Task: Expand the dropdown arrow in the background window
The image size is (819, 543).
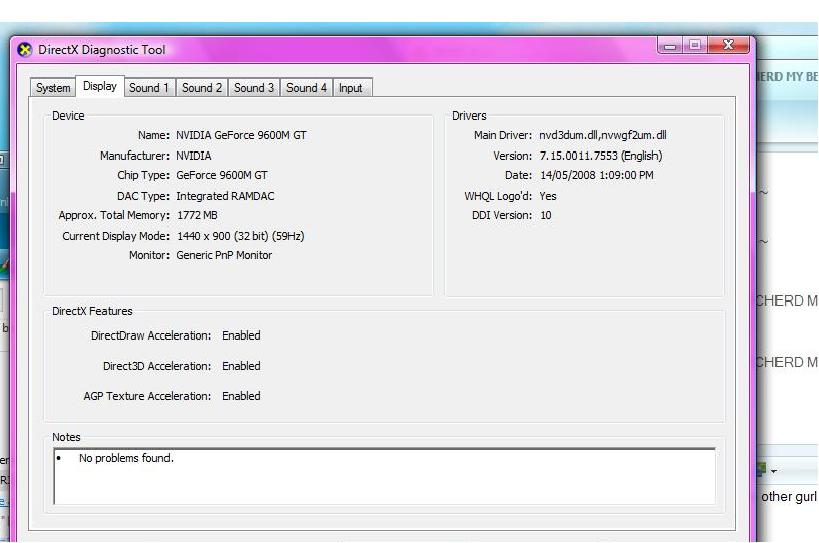Action: point(775,470)
